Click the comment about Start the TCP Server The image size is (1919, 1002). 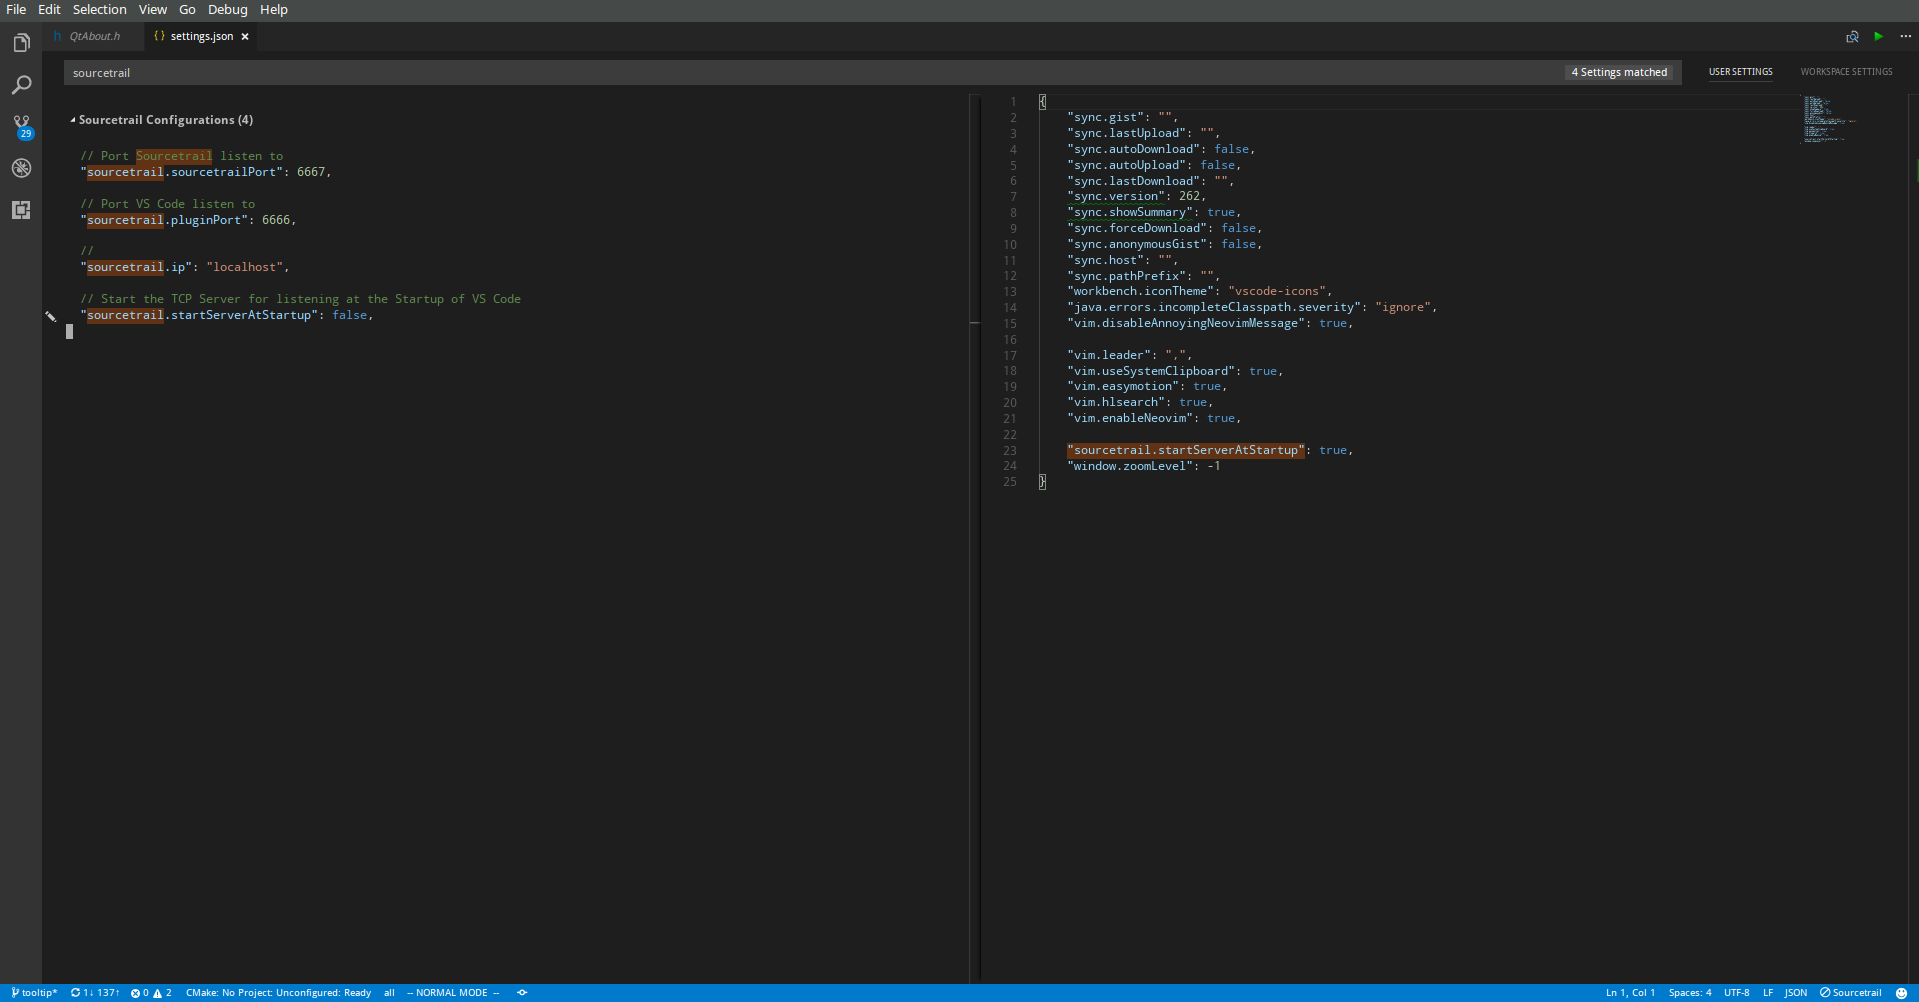[301, 299]
